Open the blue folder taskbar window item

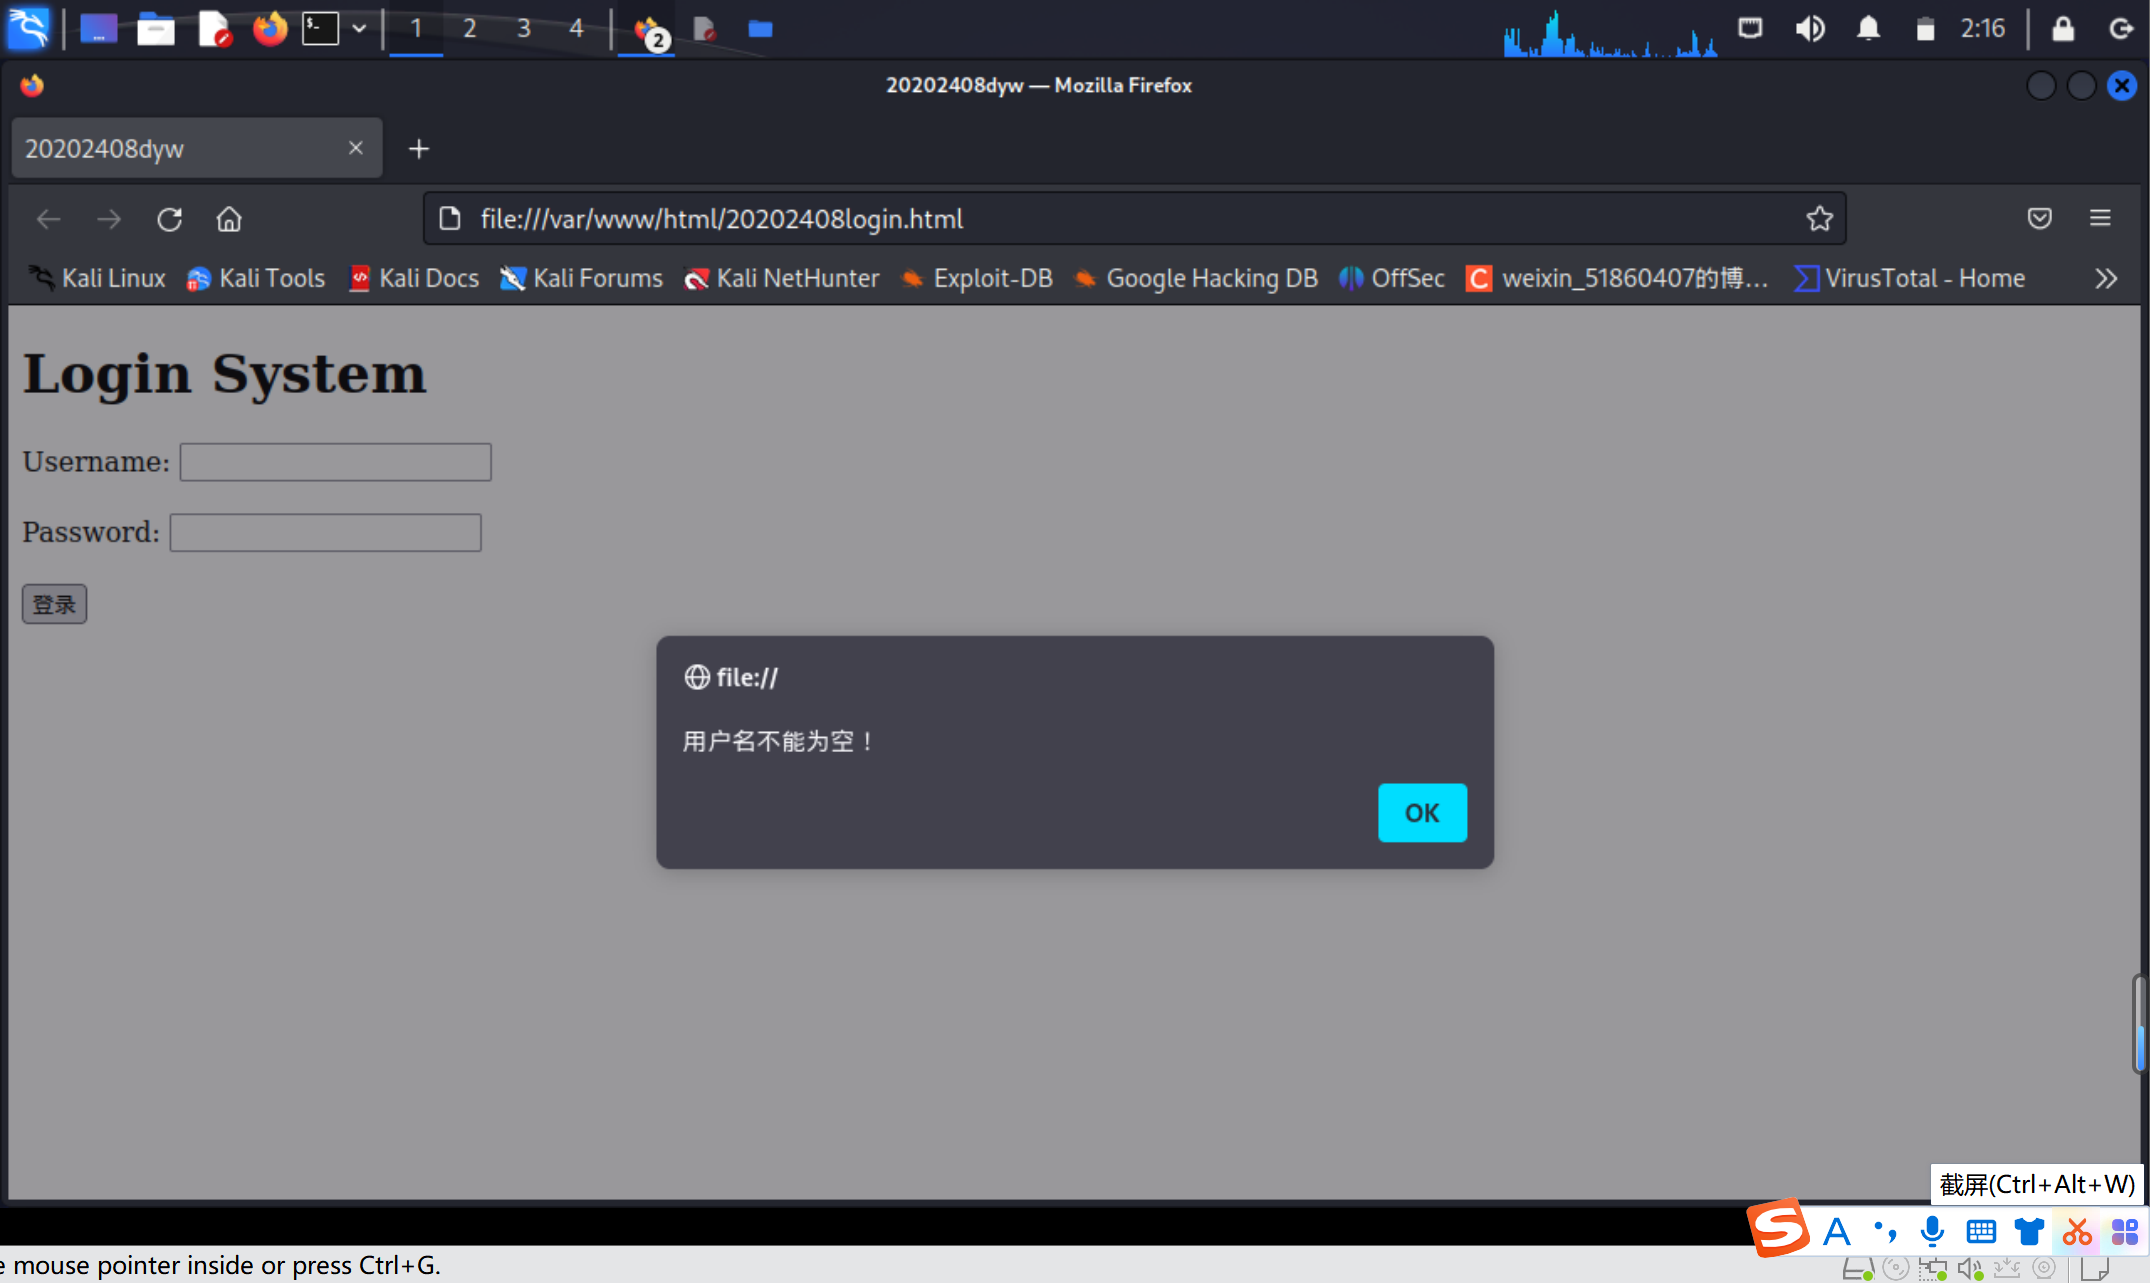760,29
